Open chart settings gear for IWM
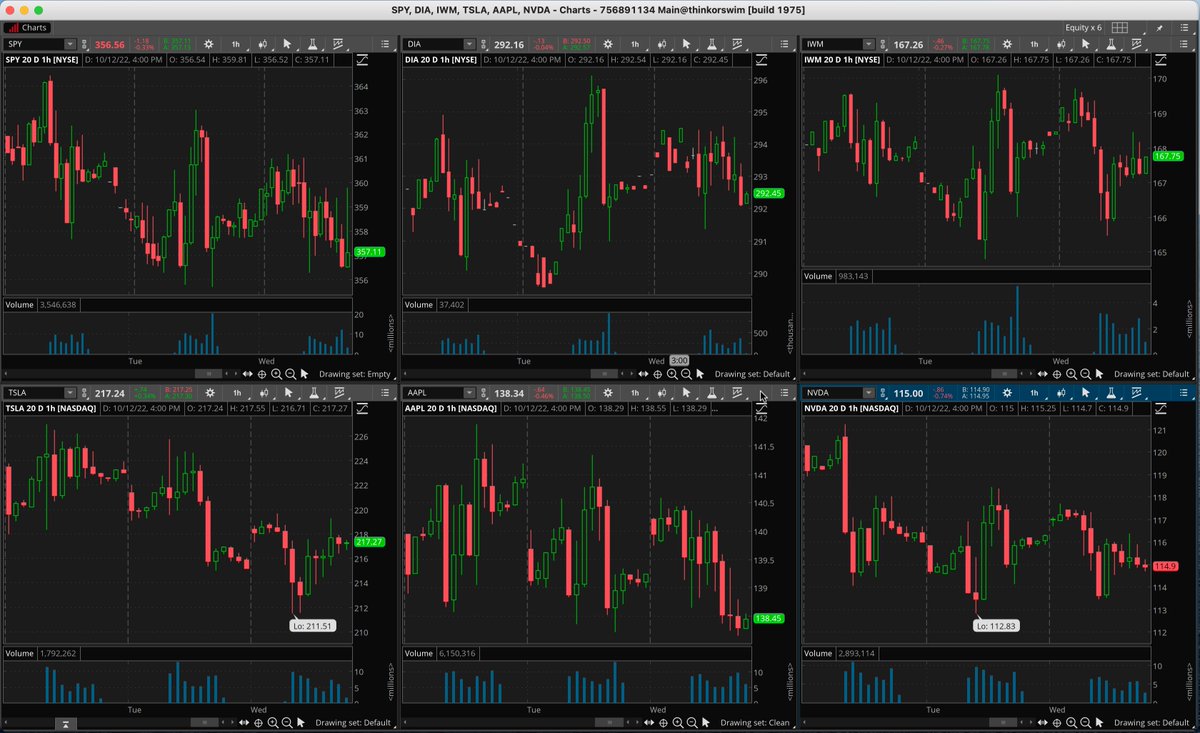 1006,44
